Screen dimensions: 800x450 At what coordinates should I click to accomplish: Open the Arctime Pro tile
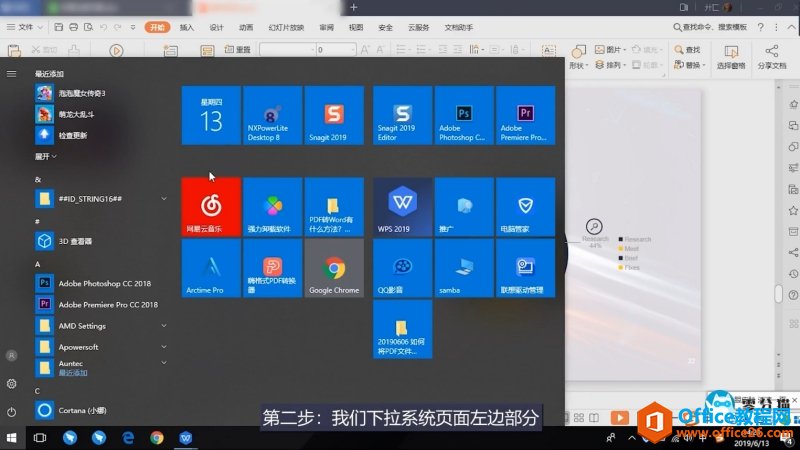211,270
